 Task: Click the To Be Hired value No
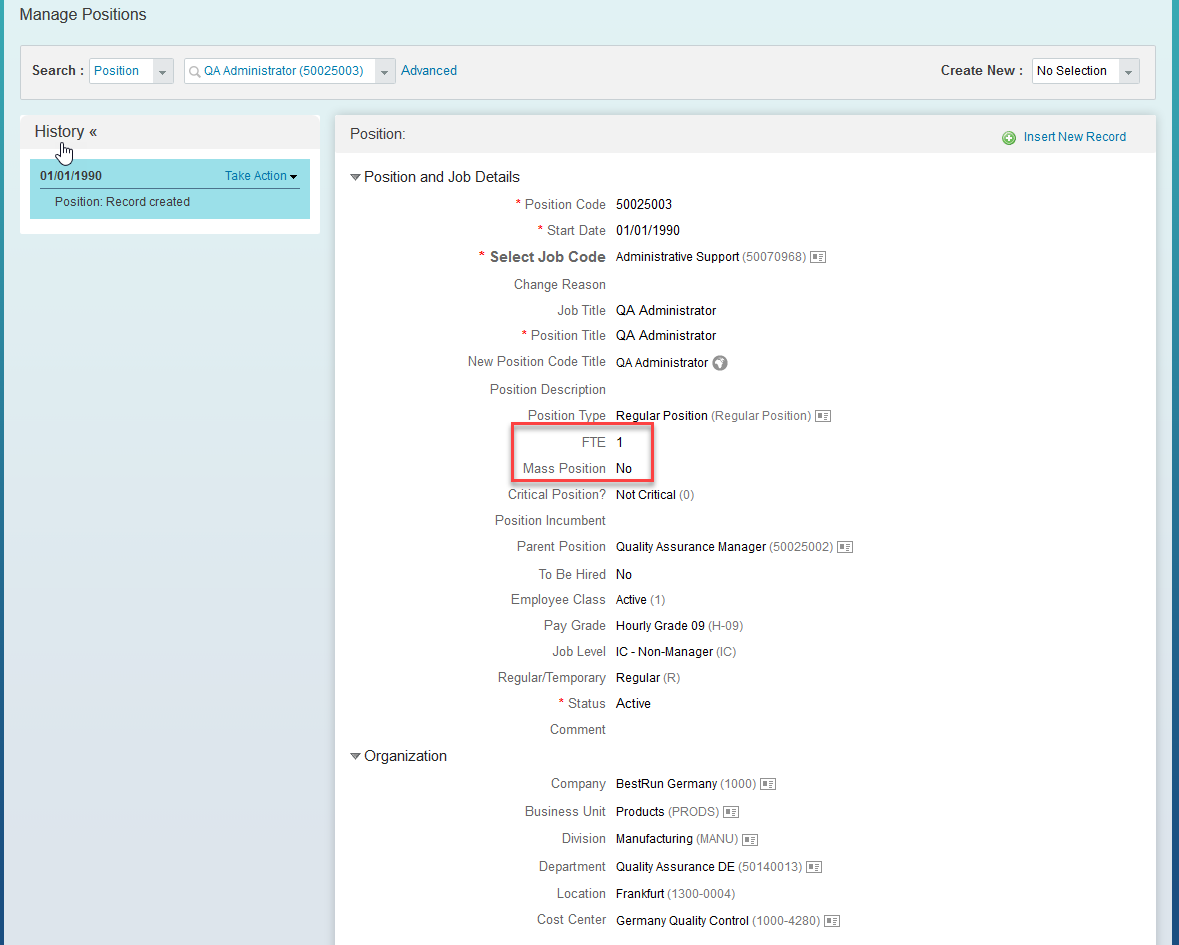pyautogui.click(x=624, y=574)
